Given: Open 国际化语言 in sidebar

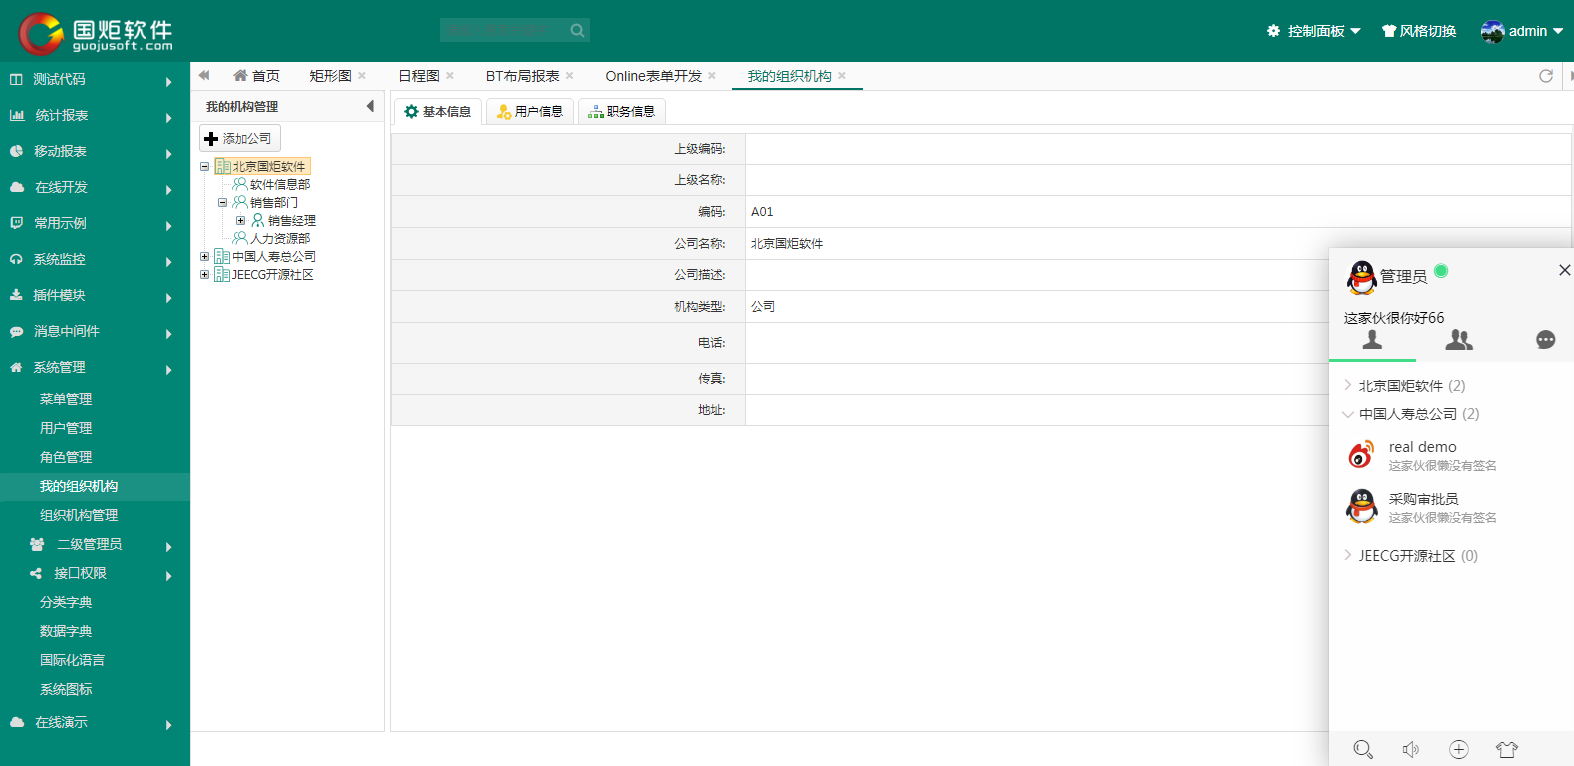Looking at the screenshot, I should [72, 660].
